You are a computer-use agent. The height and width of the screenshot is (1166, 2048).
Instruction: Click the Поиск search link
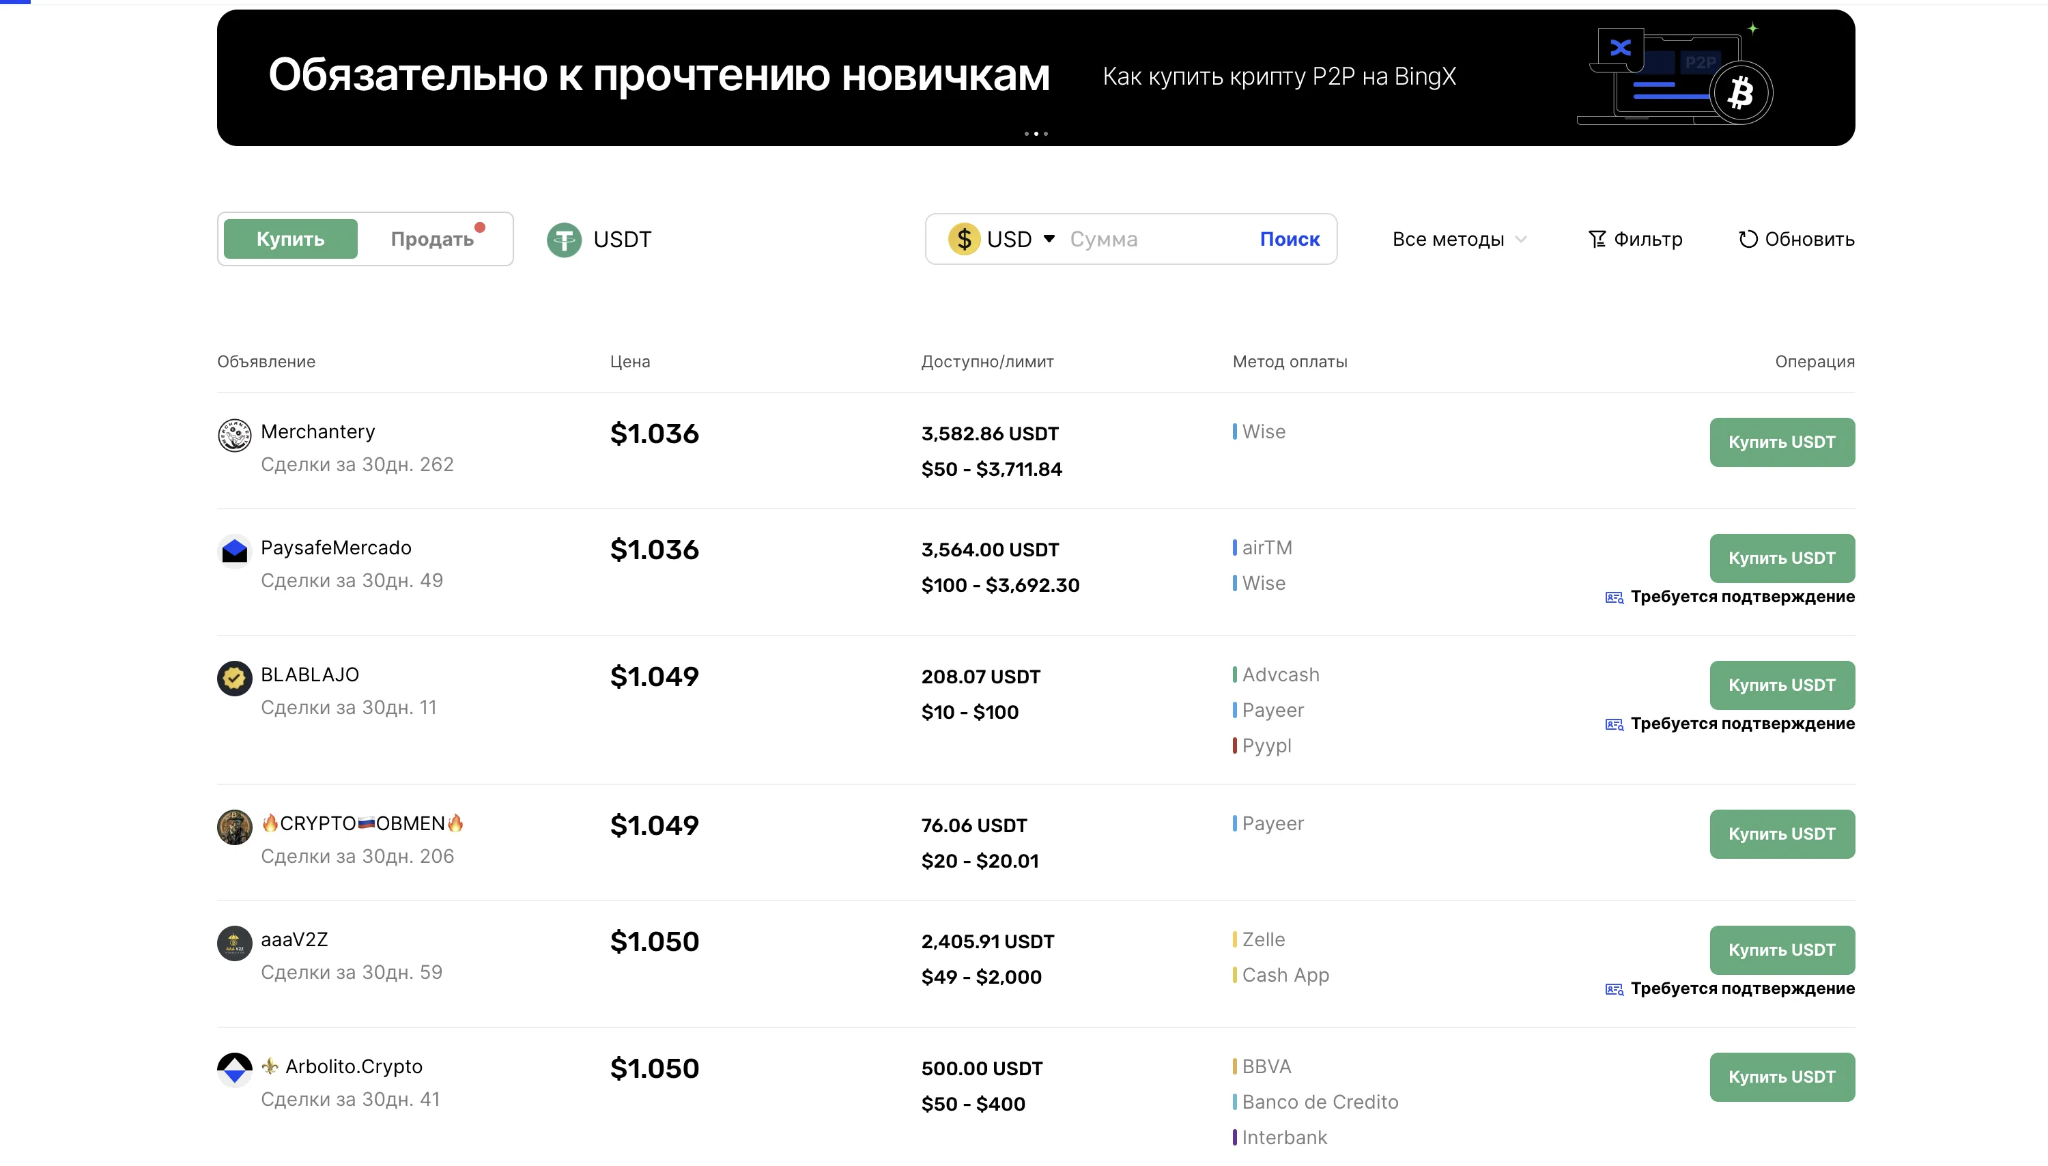point(1289,239)
